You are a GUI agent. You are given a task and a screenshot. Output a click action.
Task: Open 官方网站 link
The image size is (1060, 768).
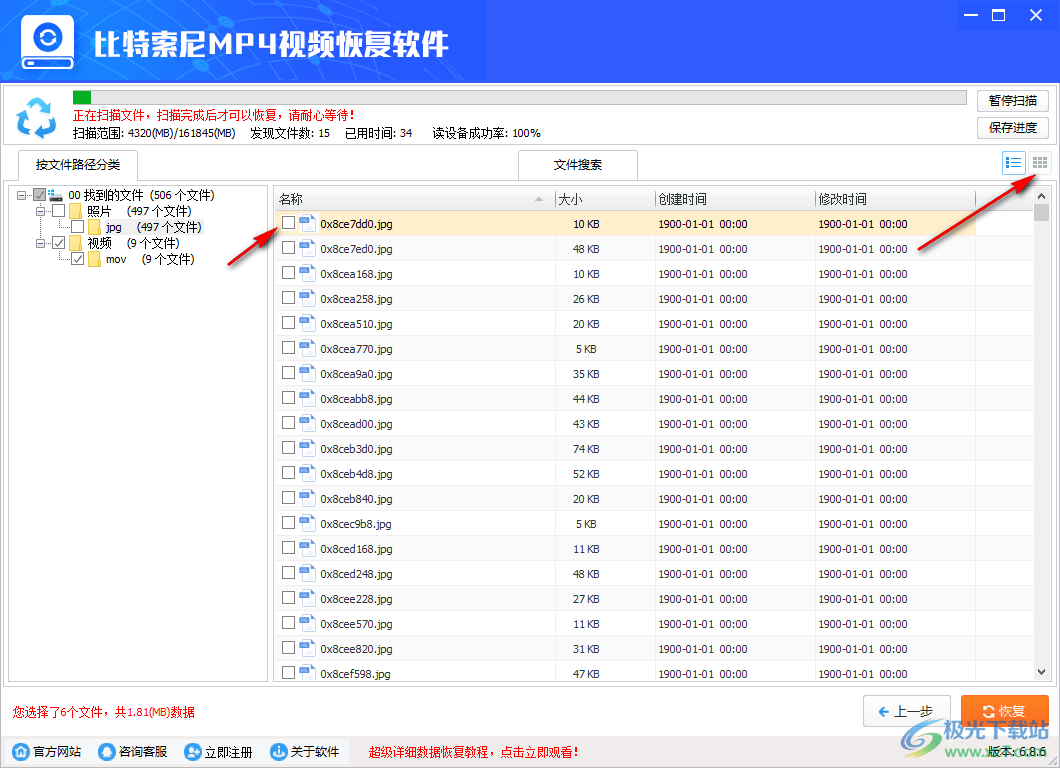click(x=47, y=752)
